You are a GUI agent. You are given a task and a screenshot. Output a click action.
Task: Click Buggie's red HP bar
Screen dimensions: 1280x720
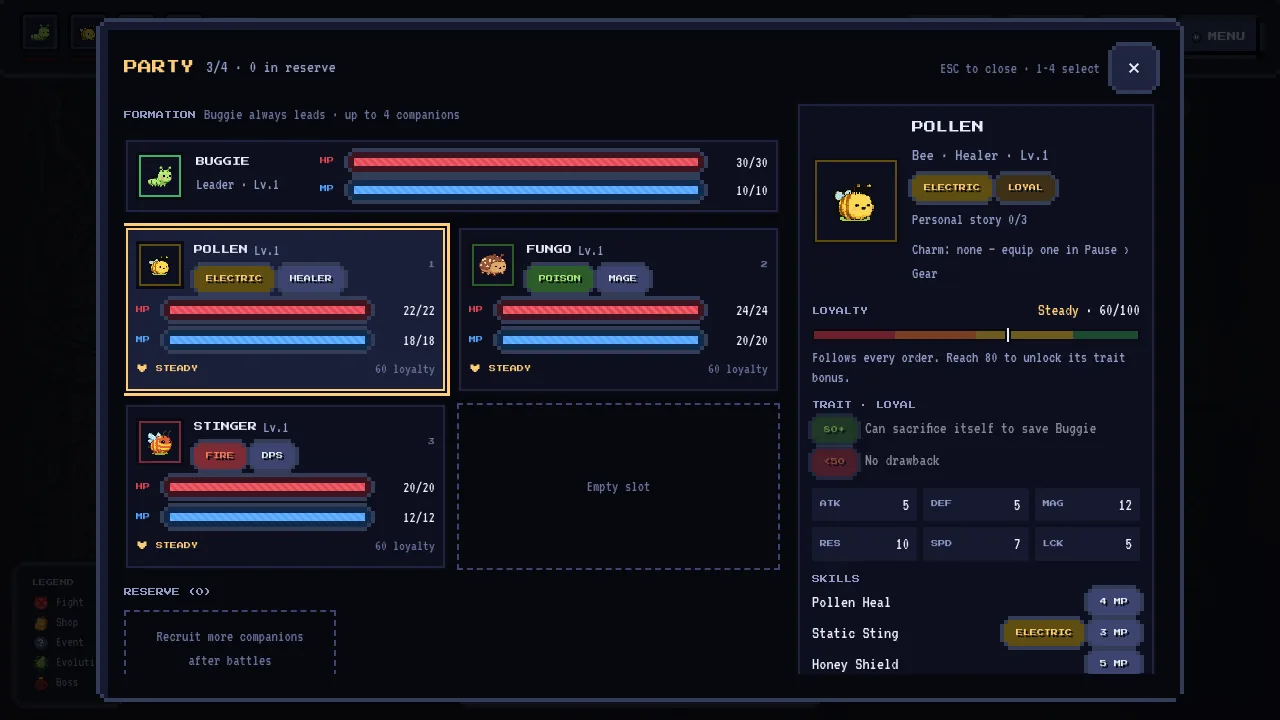click(525, 162)
